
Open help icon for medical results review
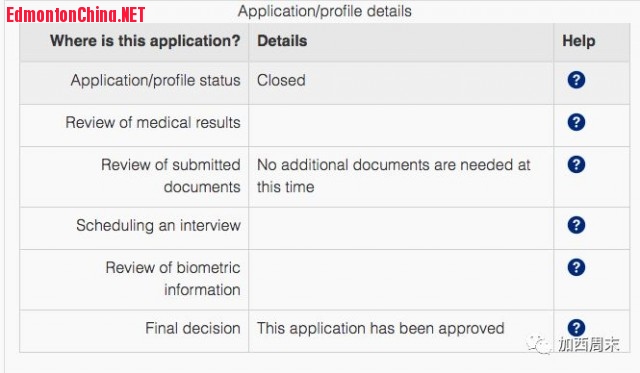click(576, 122)
